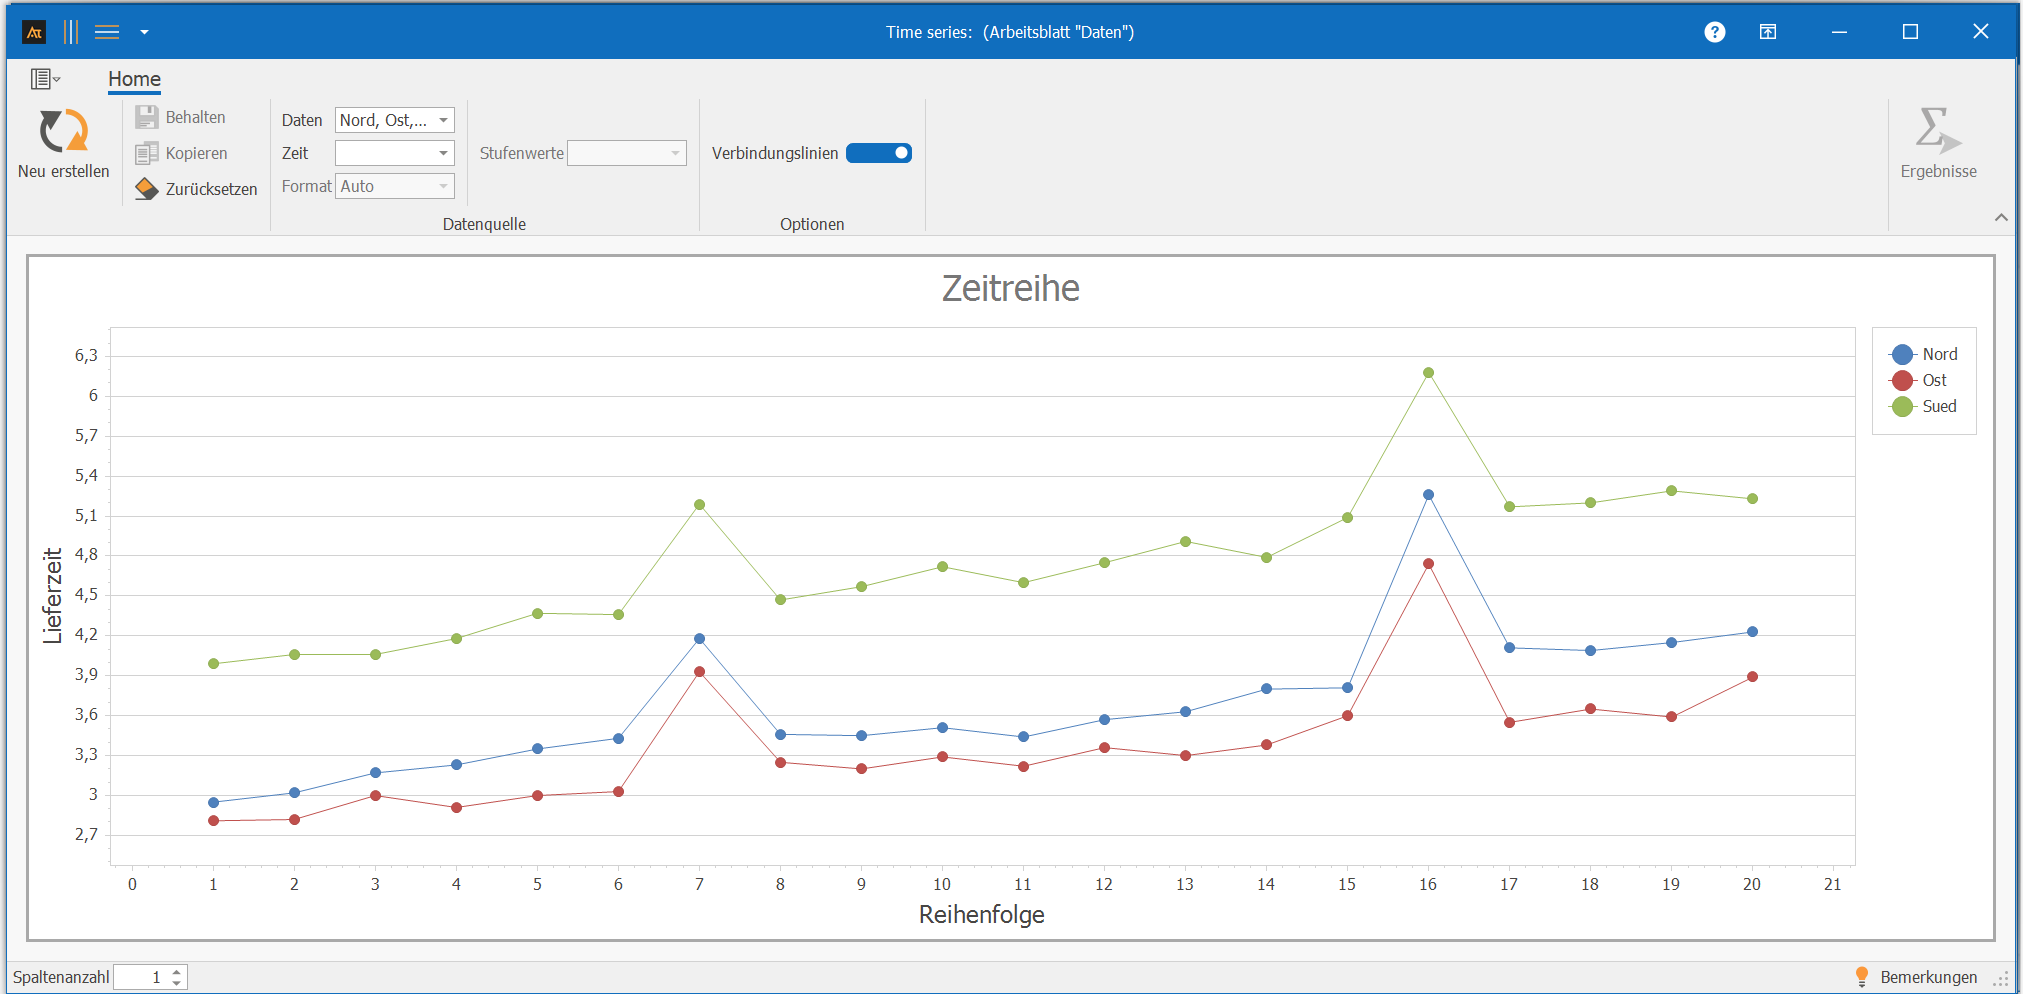Toggle the Nord series in legend
Image resolution: width=2023 pixels, height=994 pixels.
(1939, 354)
